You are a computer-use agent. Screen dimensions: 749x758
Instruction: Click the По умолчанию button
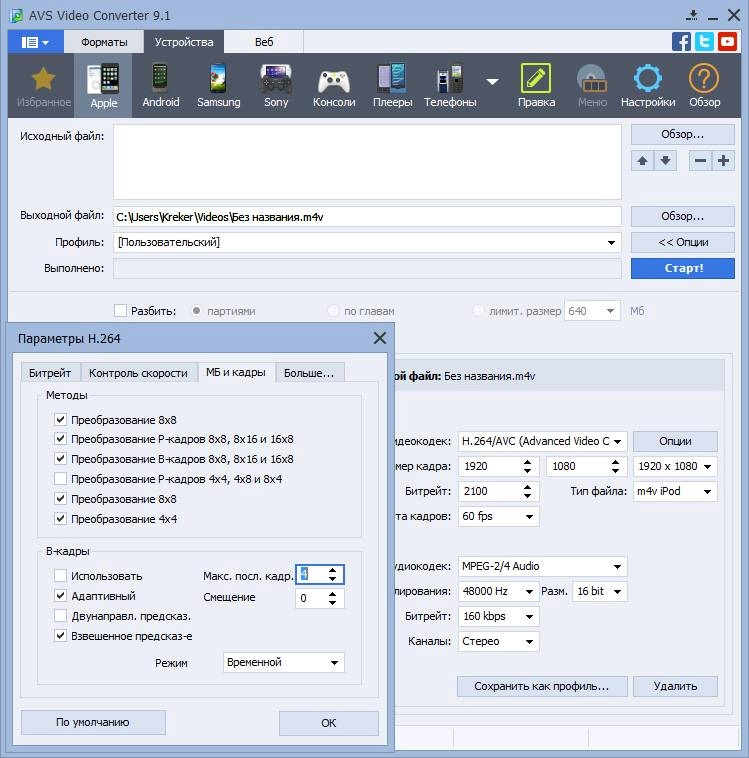[93, 722]
